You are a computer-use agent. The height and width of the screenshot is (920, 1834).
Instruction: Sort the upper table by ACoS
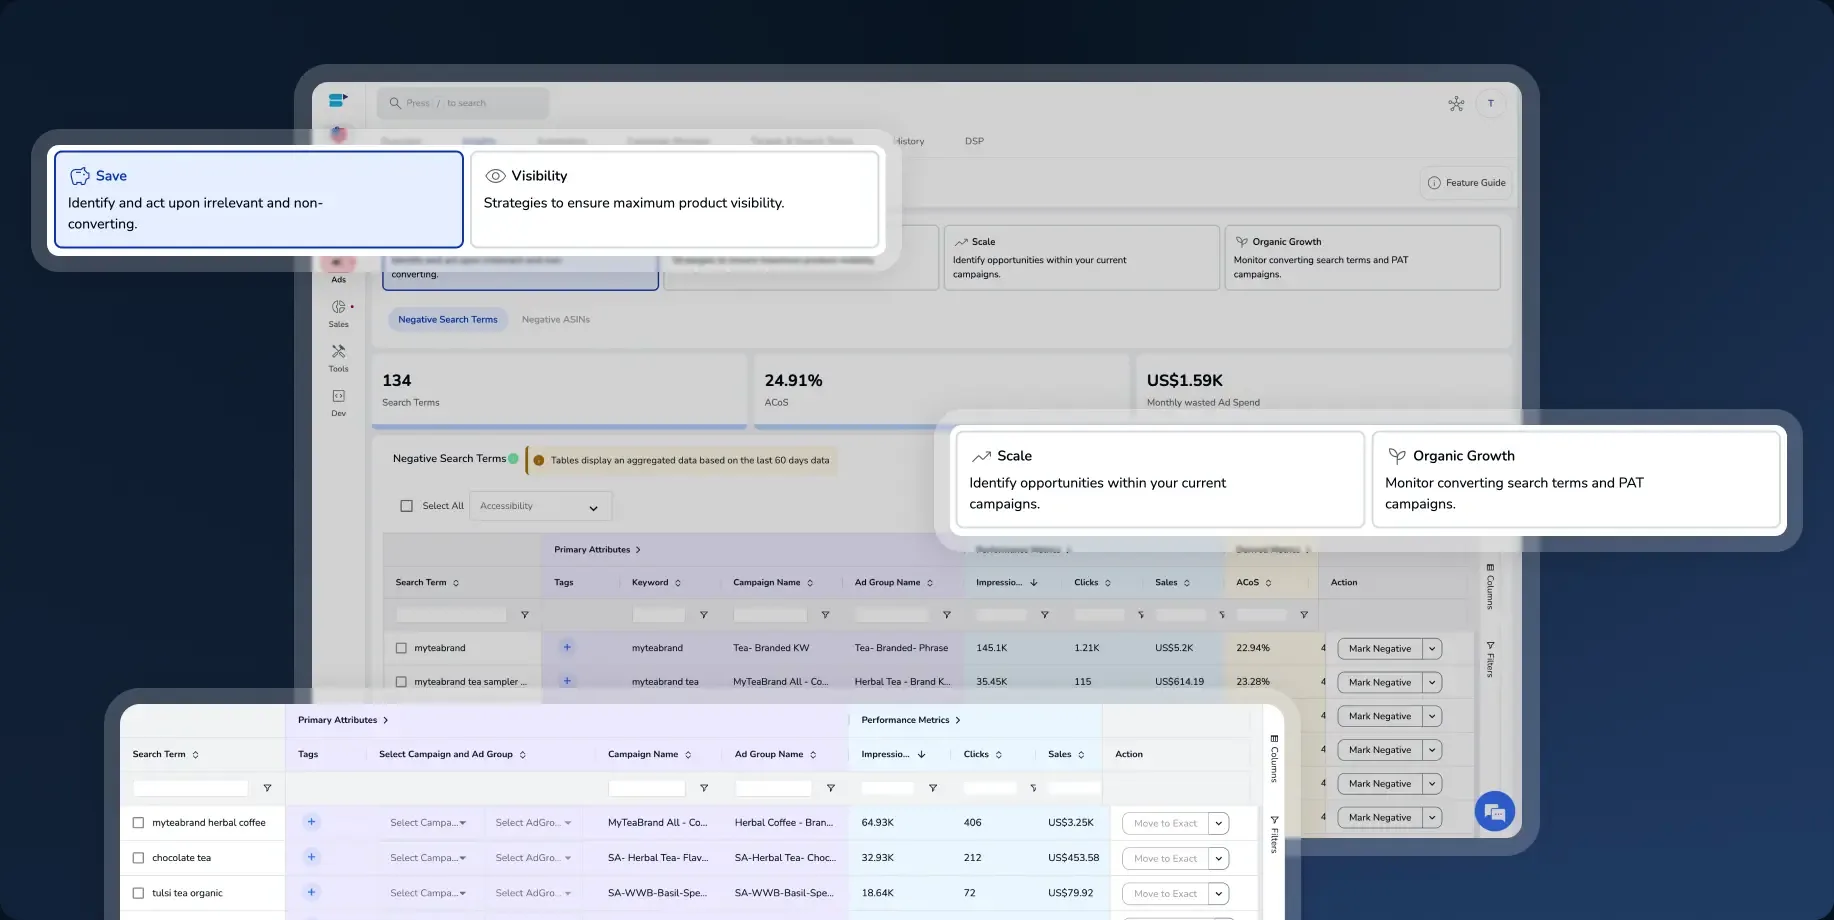pyautogui.click(x=1269, y=583)
